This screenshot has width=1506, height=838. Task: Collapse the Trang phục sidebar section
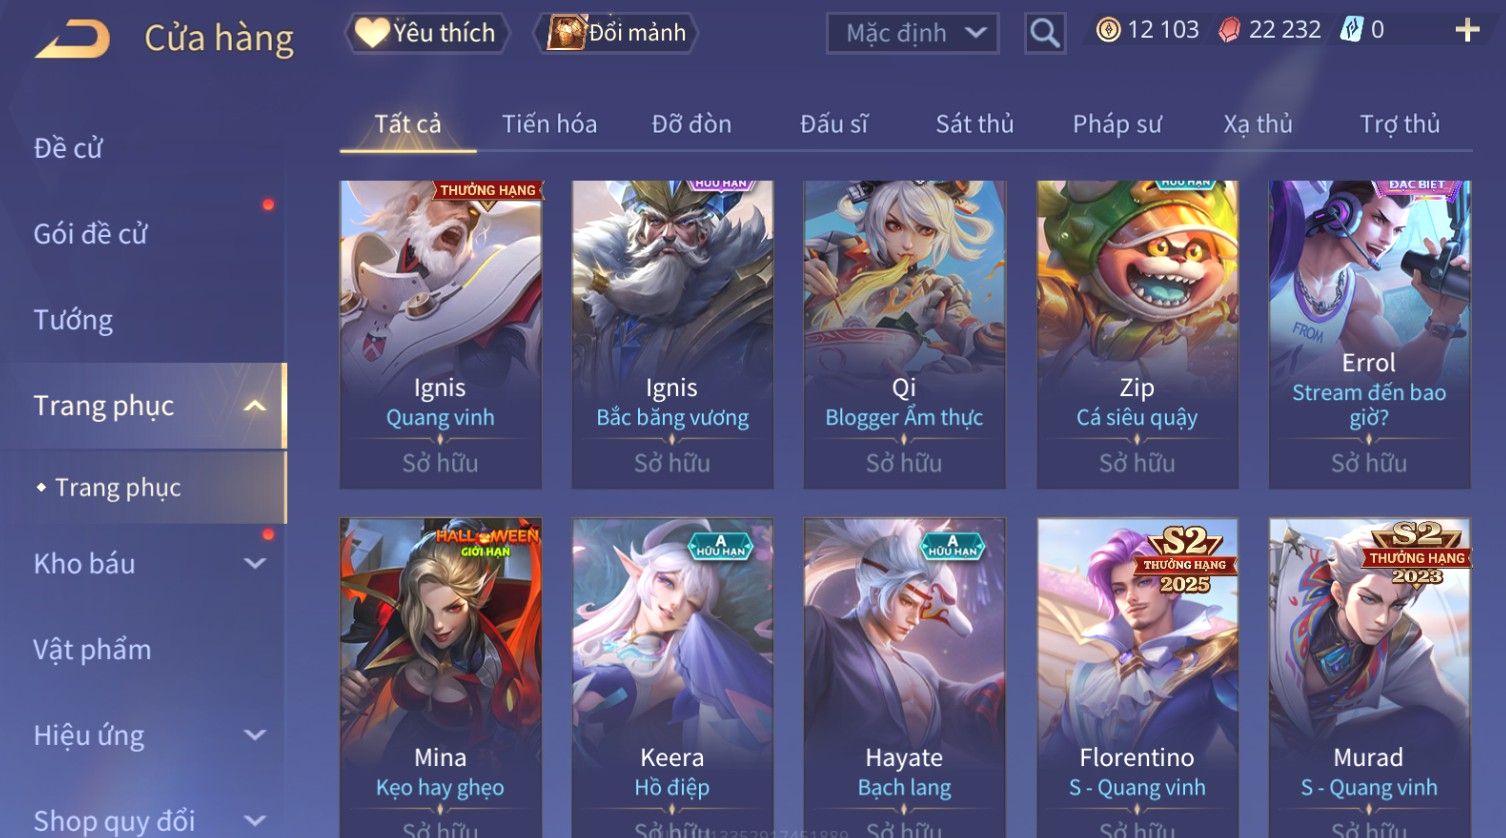click(255, 406)
